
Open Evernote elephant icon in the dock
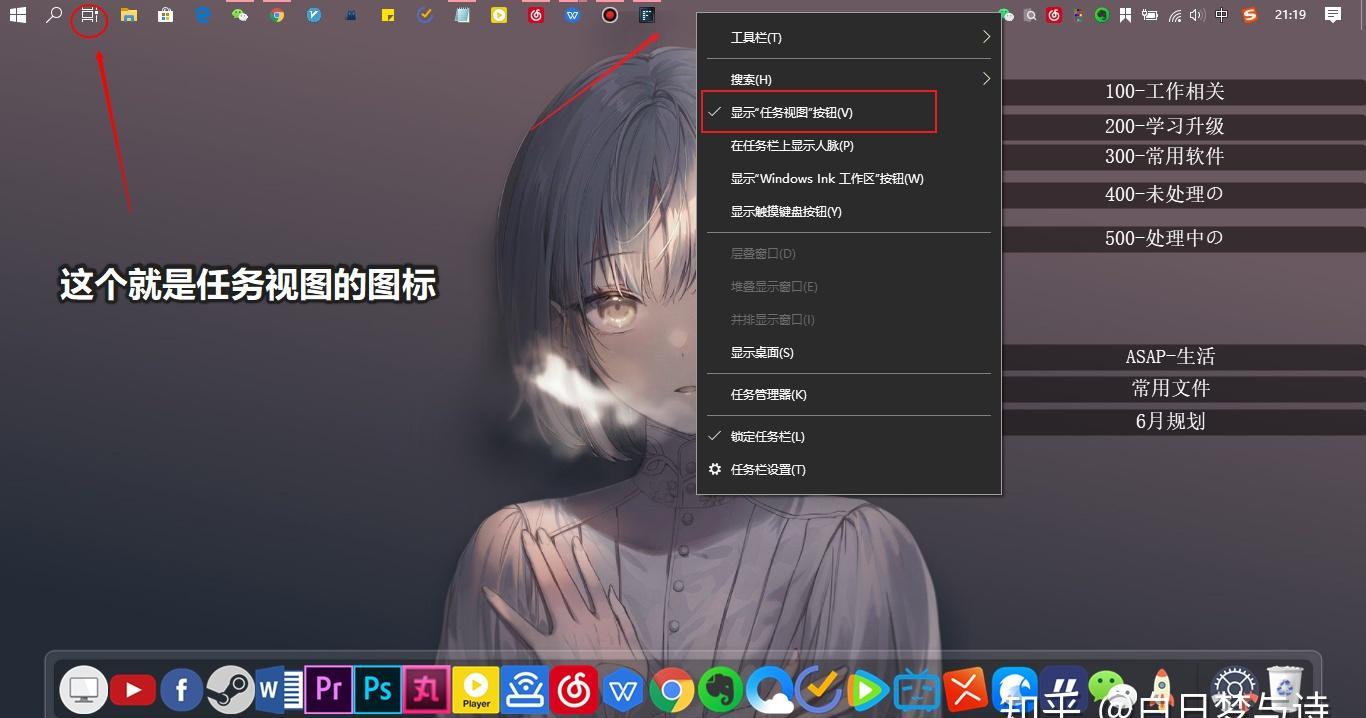click(721, 690)
